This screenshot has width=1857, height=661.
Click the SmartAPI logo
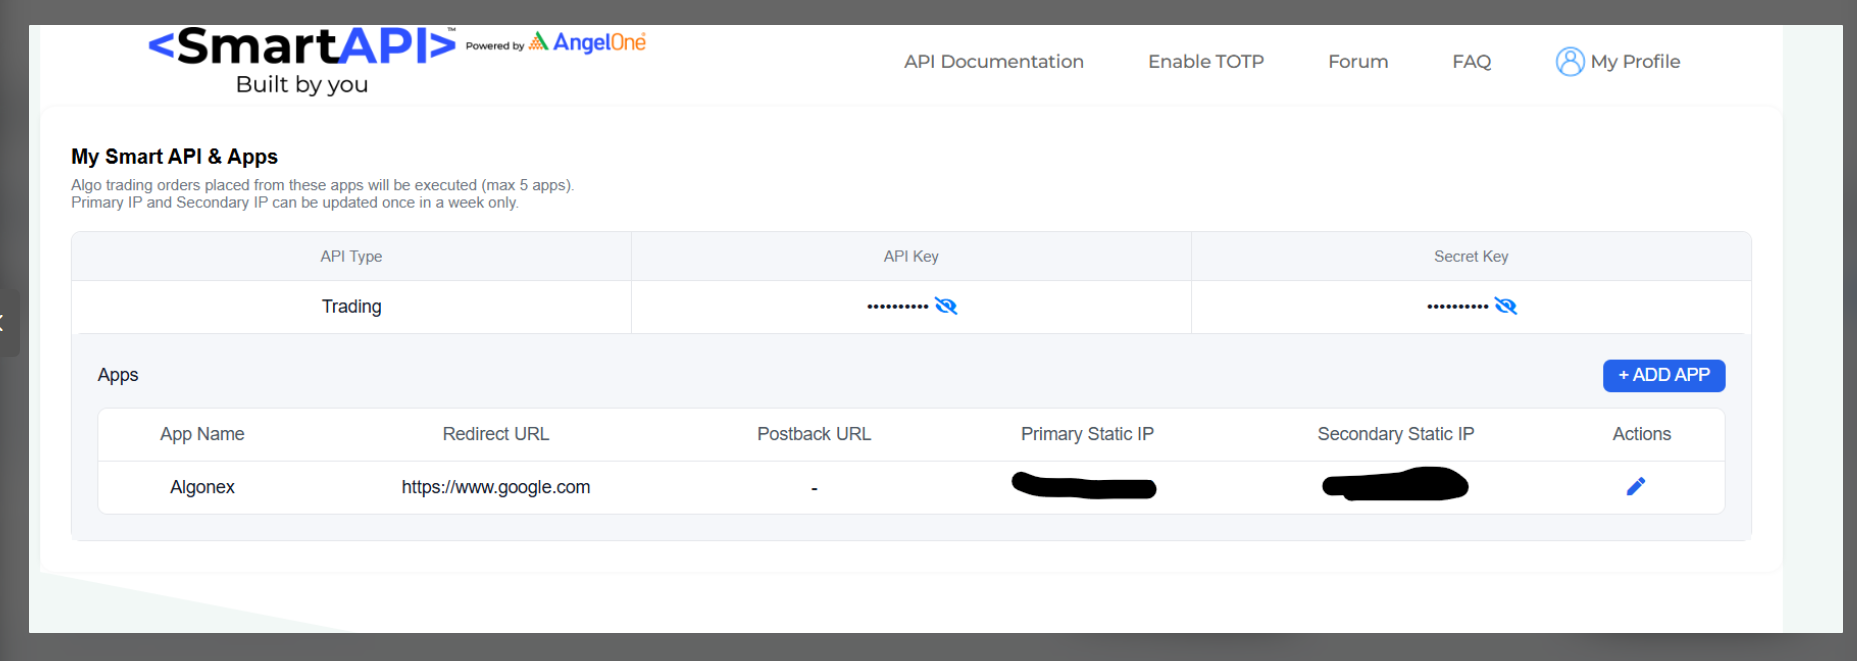(x=302, y=47)
